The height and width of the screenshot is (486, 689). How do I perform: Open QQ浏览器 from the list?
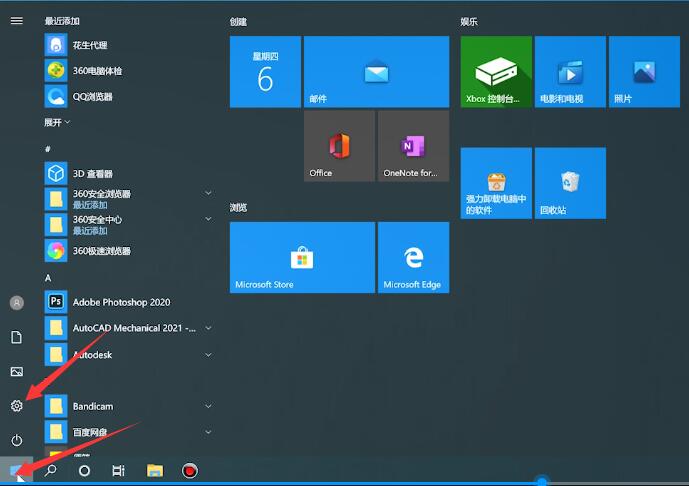pos(128,96)
